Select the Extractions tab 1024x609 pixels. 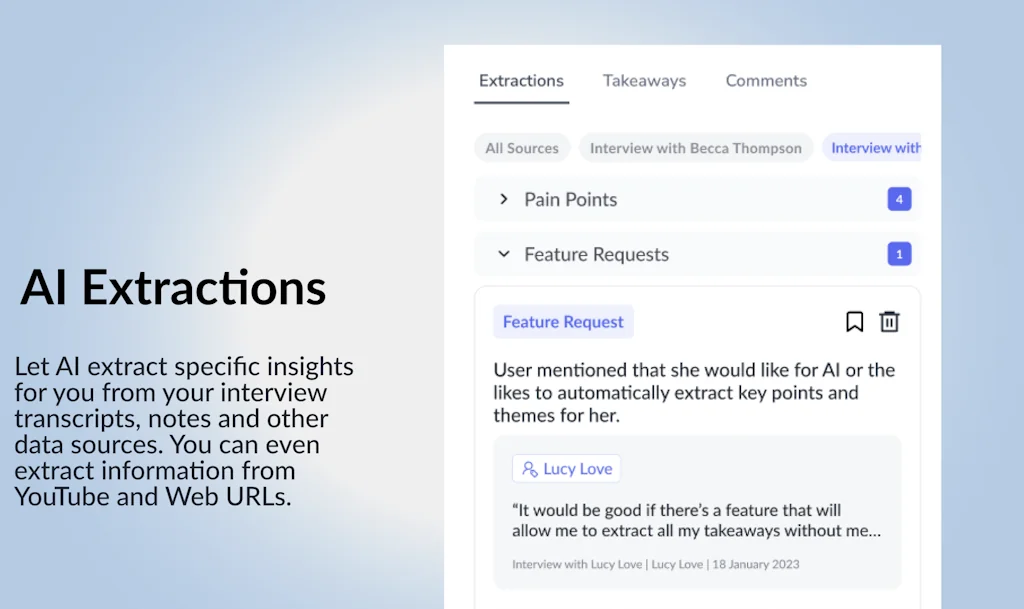[521, 80]
